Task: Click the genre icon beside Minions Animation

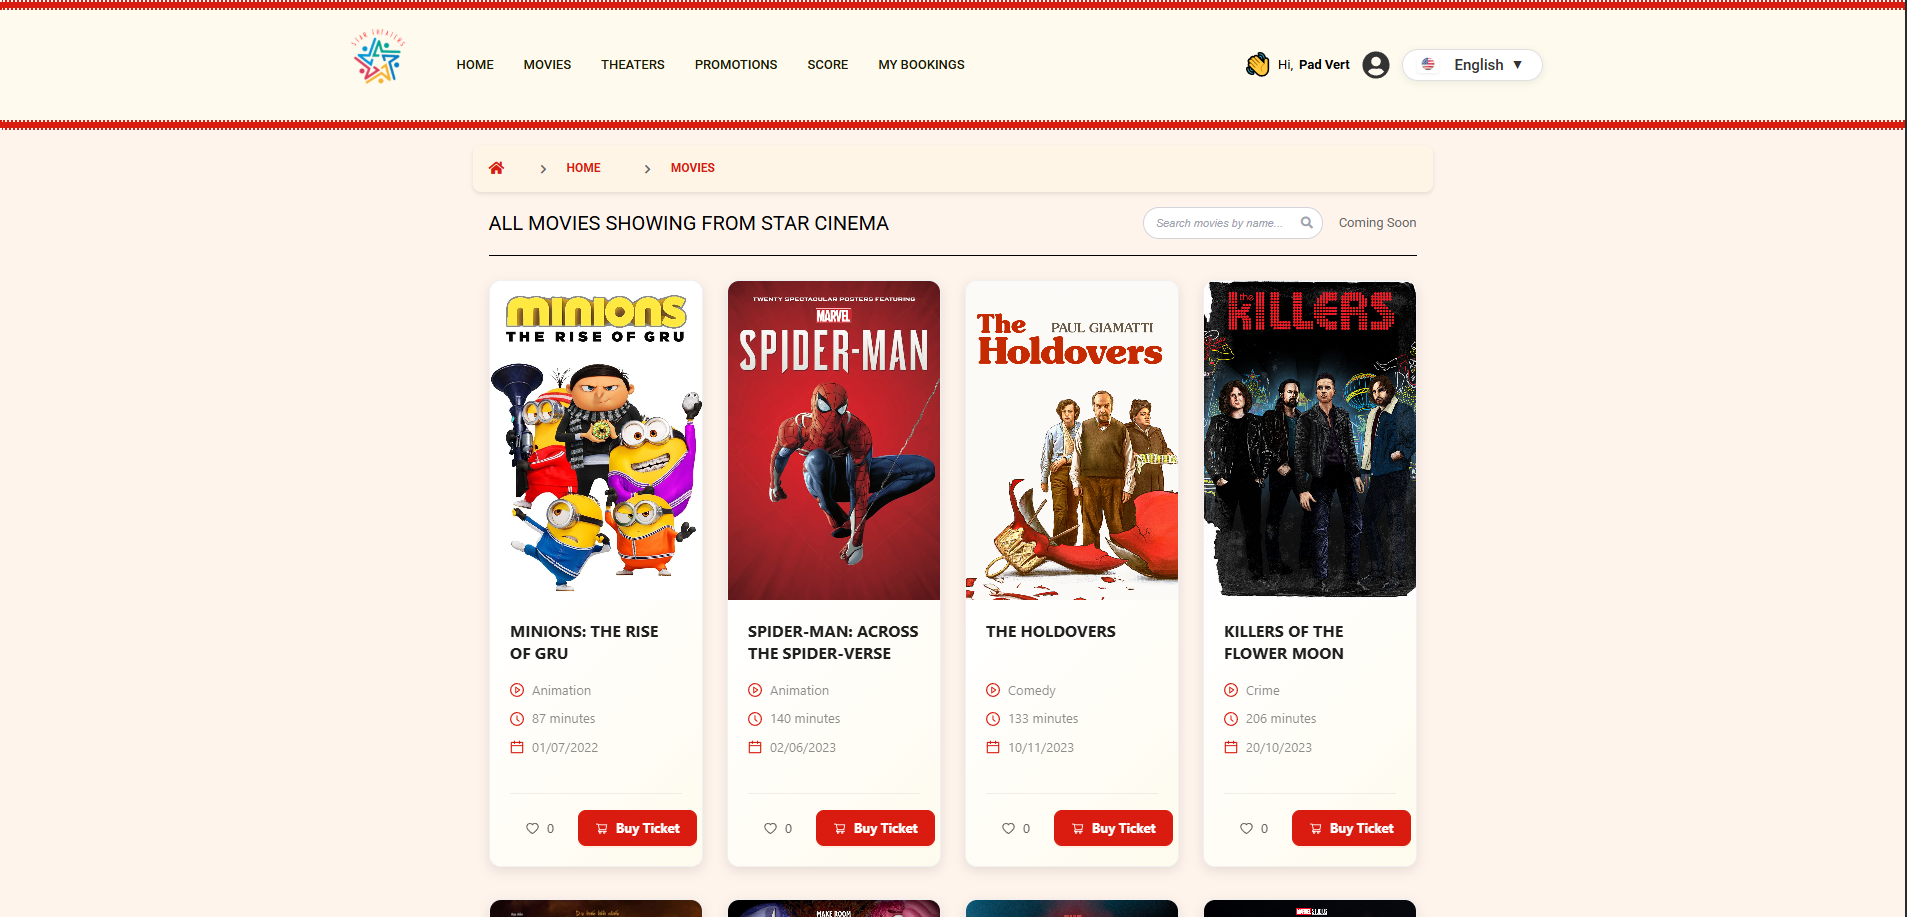Action: 517,690
